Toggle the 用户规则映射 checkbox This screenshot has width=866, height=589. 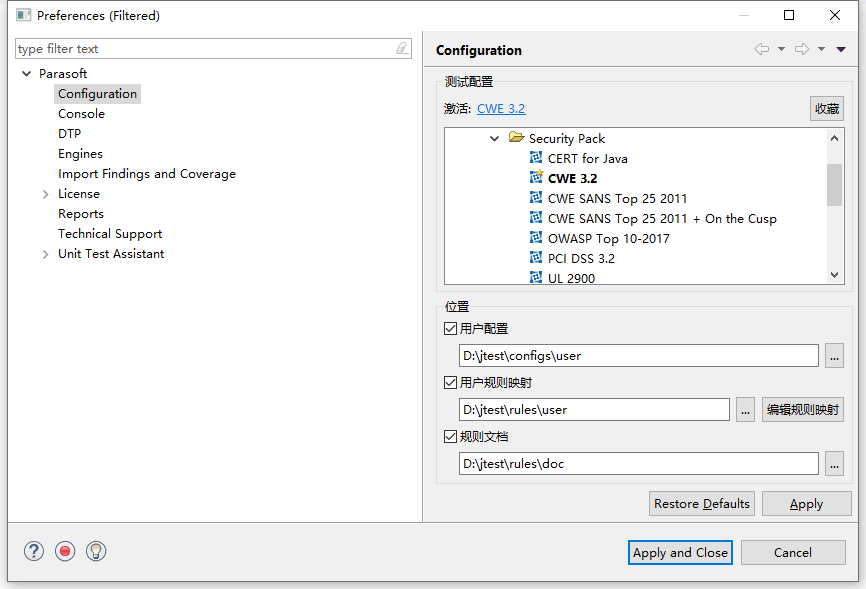pyautogui.click(x=451, y=382)
